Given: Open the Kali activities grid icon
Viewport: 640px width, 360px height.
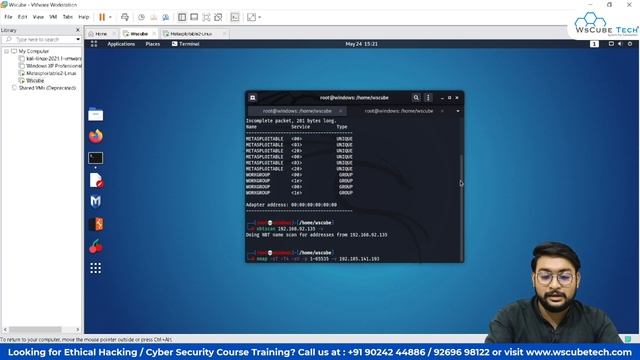Looking at the screenshot, I should tap(94, 44).
